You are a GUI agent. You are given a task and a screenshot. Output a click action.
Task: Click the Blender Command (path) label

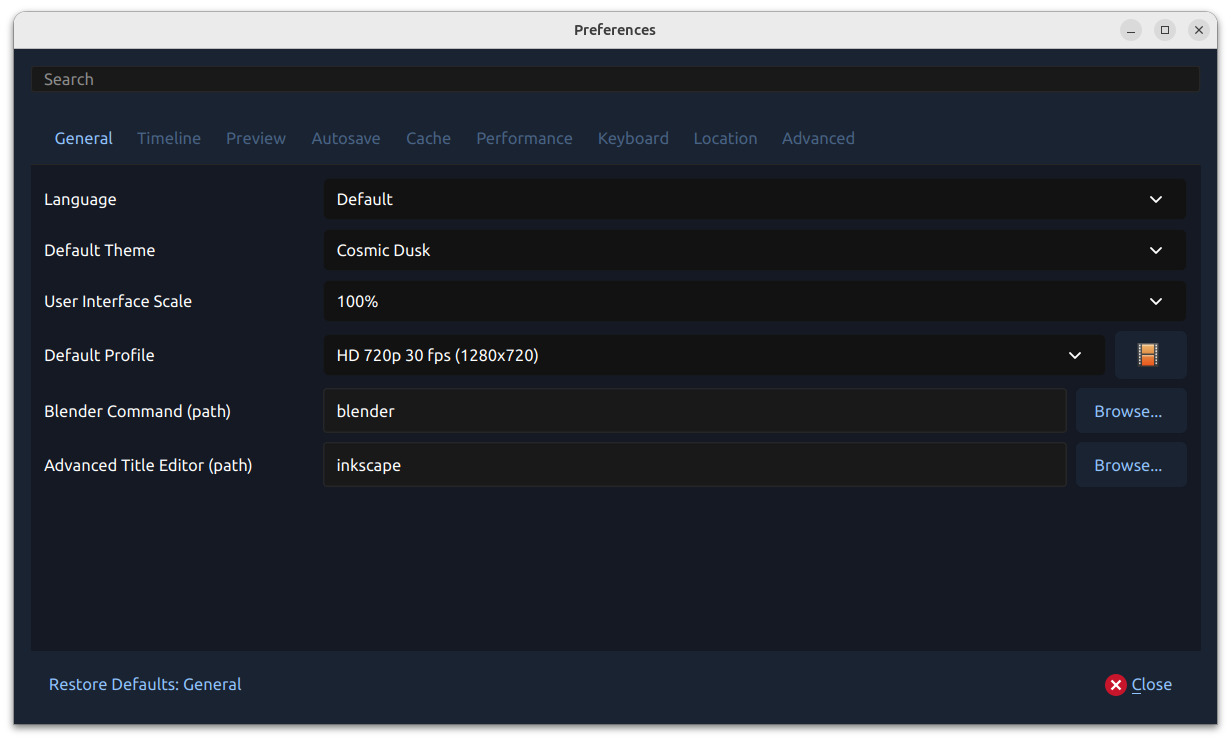pos(138,411)
